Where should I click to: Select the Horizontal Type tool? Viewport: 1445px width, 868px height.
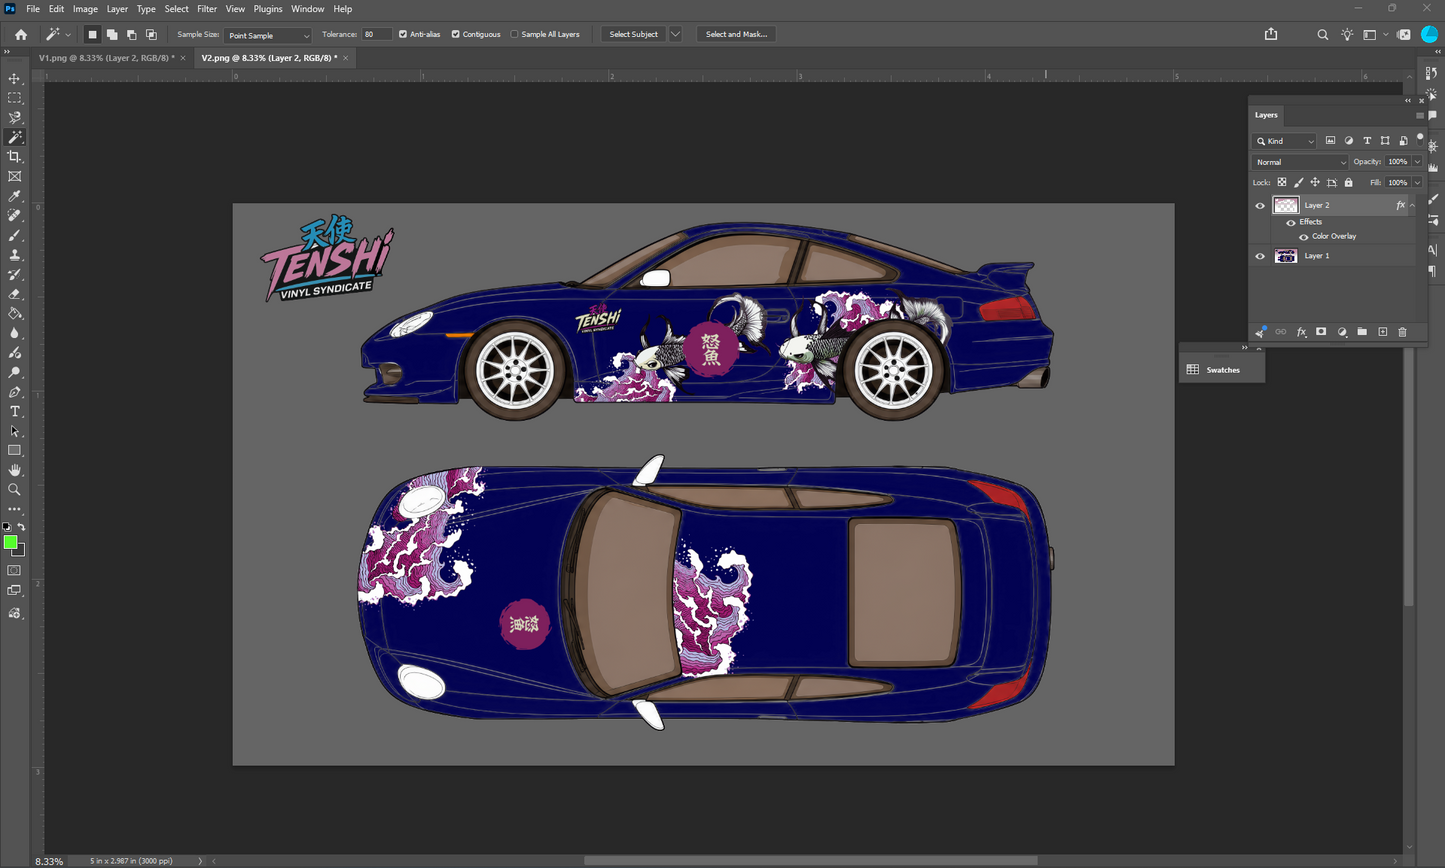tap(14, 412)
